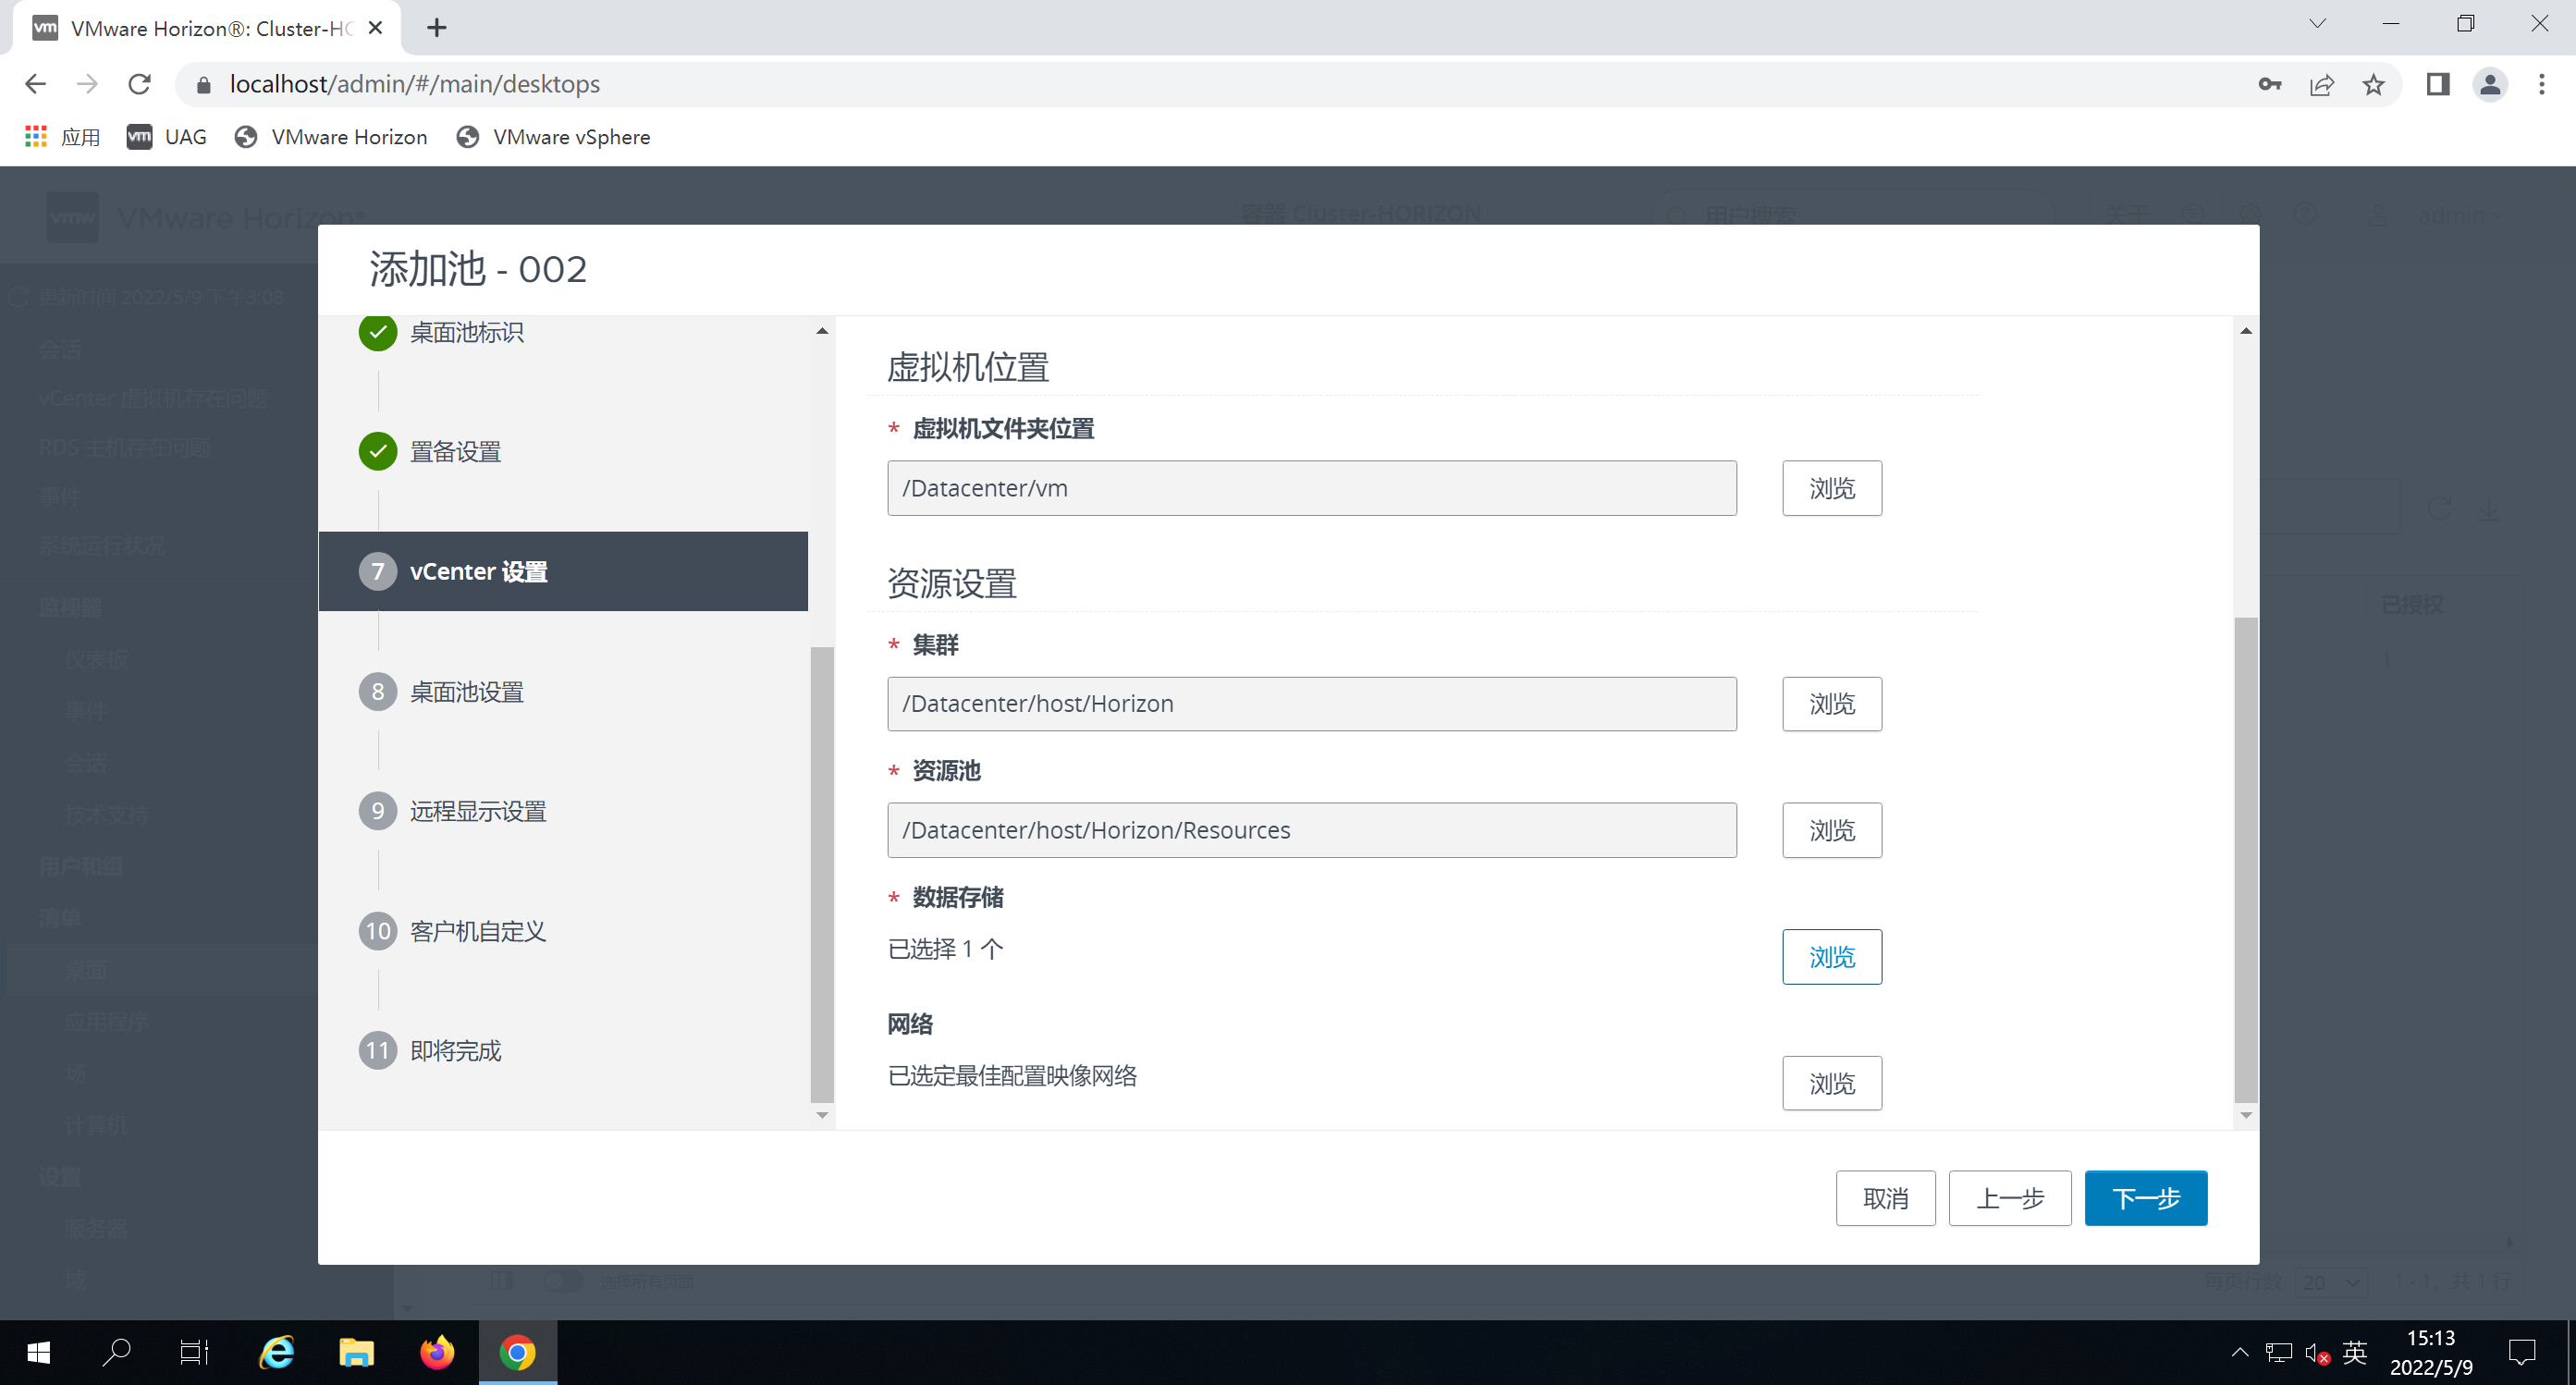Launch Internet Explorer from taskbar

(x=277, y=1353)
